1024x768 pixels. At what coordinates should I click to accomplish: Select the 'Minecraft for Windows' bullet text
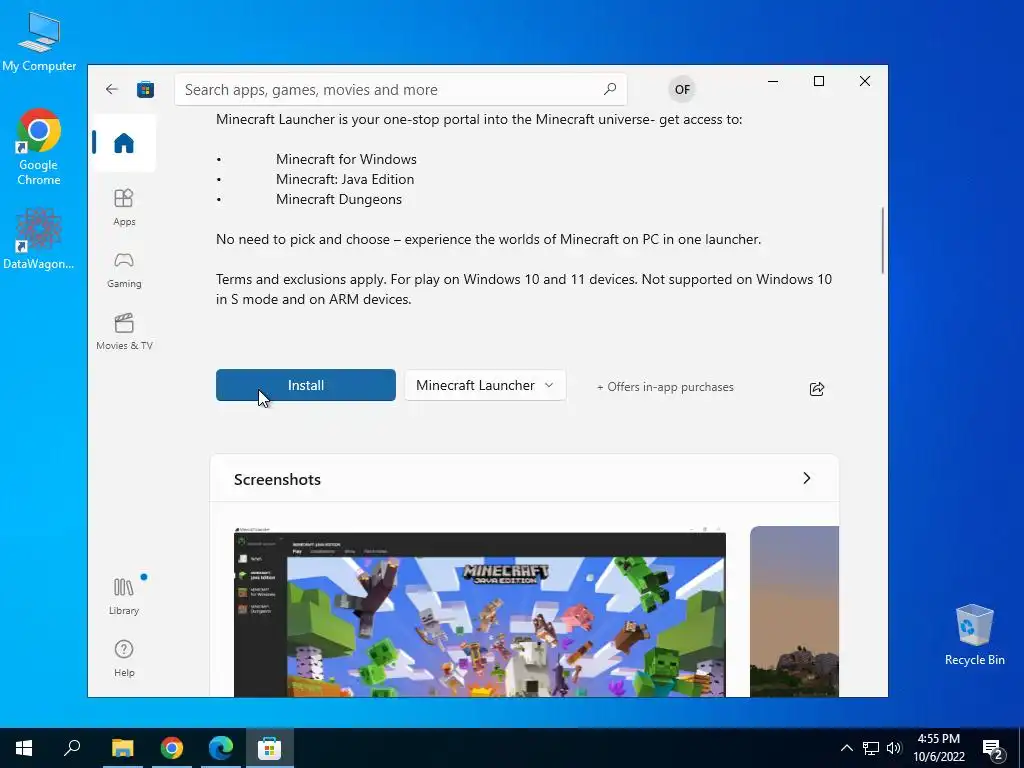point(346,159)
